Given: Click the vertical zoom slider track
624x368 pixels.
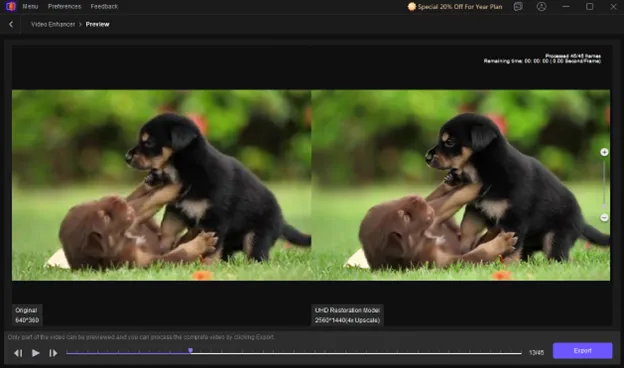Looking at the screenshot, I should (x=604, y=185).
